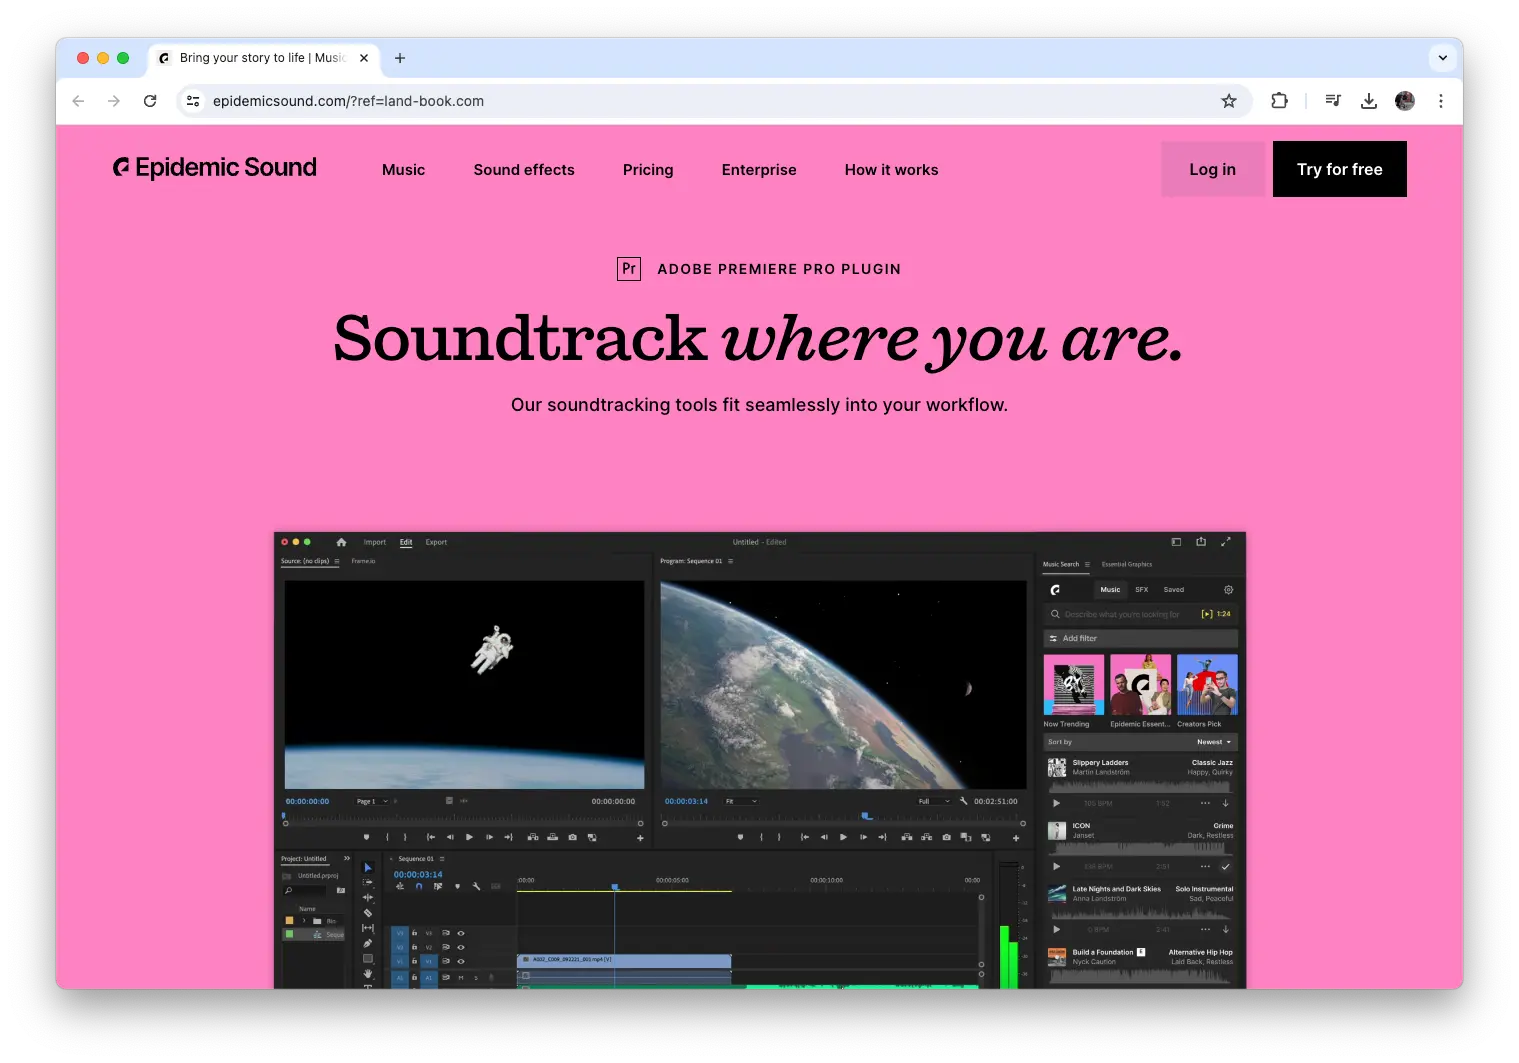1519x1063 pixels.
Task: Click timeline playhead marker
Action: [615, 887]
